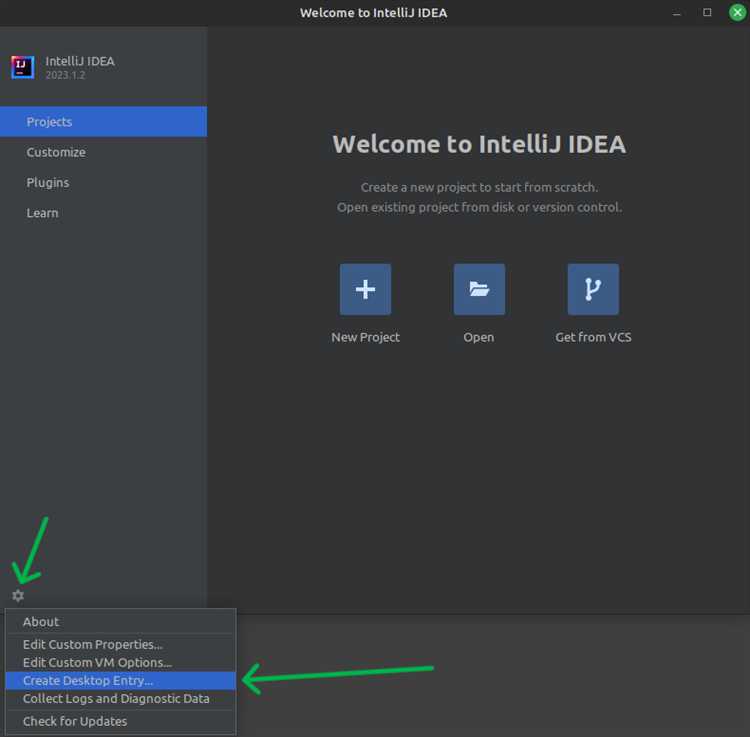Screen dimensions: 750x737
Task: Click the Open folder icon
Action: tap(479, 289)
